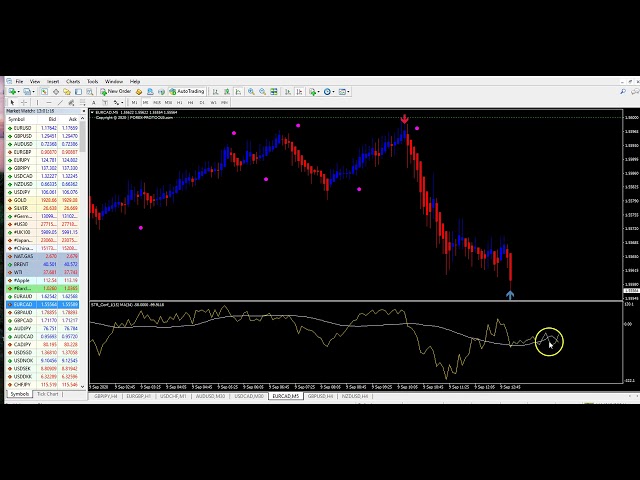
Task: Select the trendline drawing tool
Action: click(60, 102)
